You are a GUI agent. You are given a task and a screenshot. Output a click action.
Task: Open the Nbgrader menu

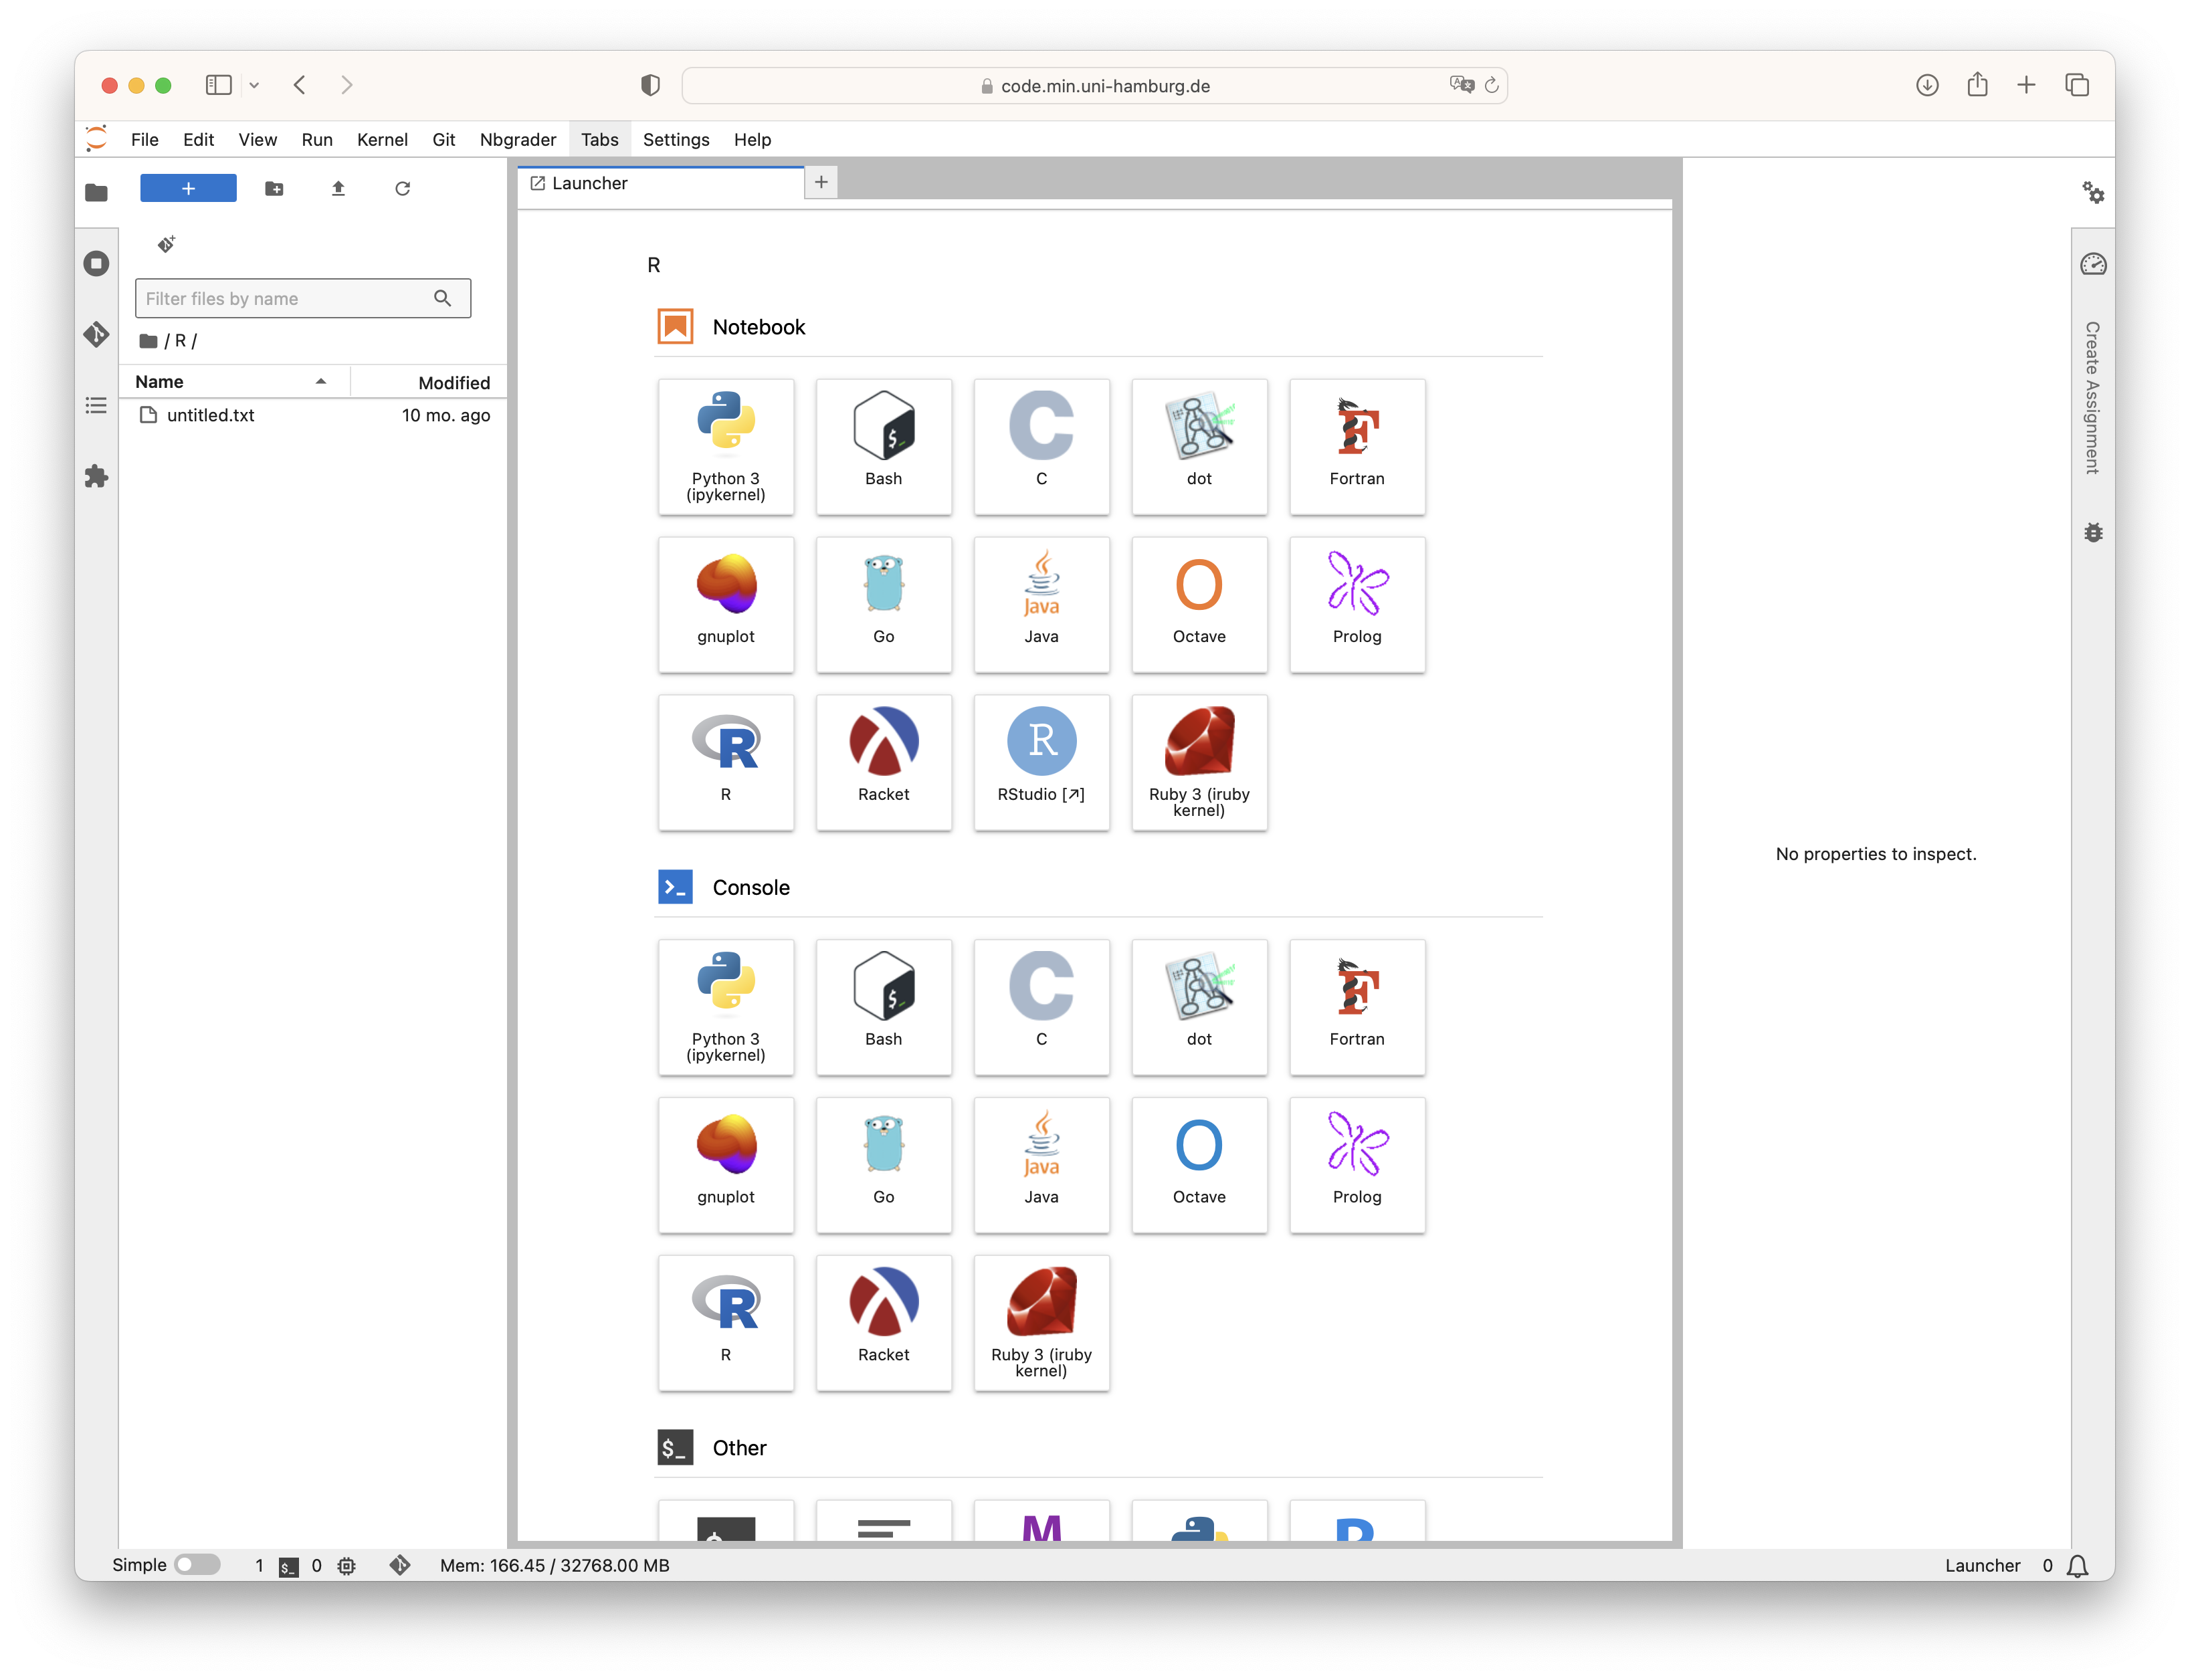(517, 140)
